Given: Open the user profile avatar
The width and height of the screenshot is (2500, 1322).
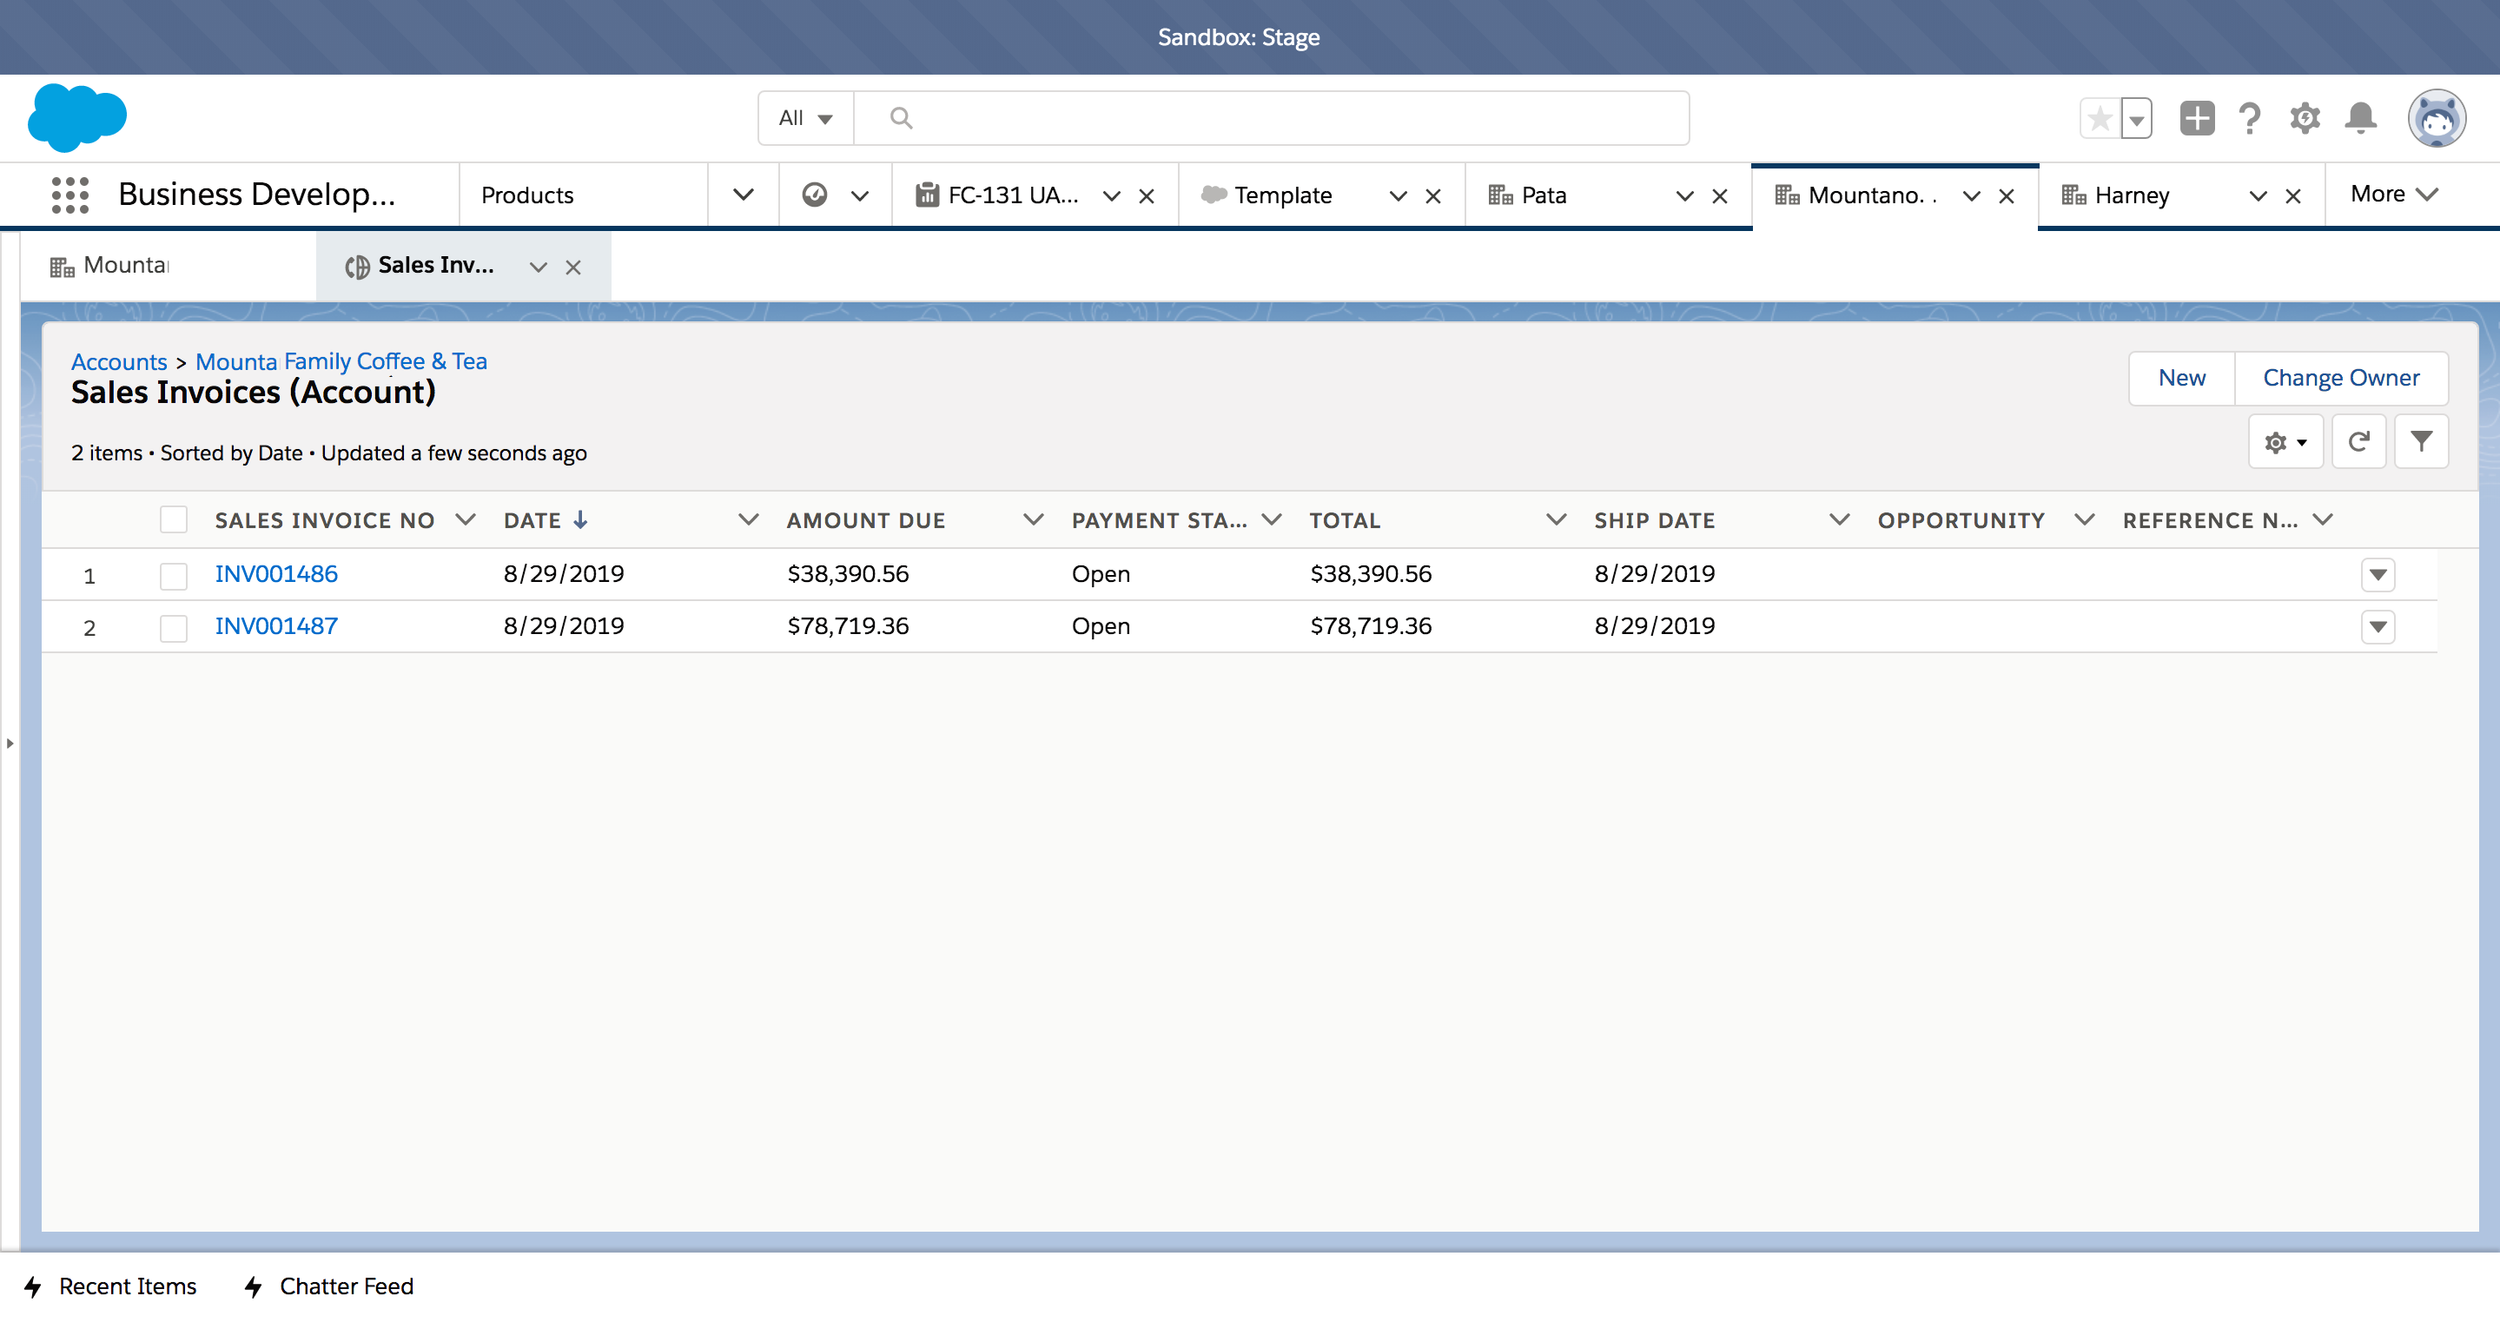Looking at the screenshot, I should point(2437,118).
